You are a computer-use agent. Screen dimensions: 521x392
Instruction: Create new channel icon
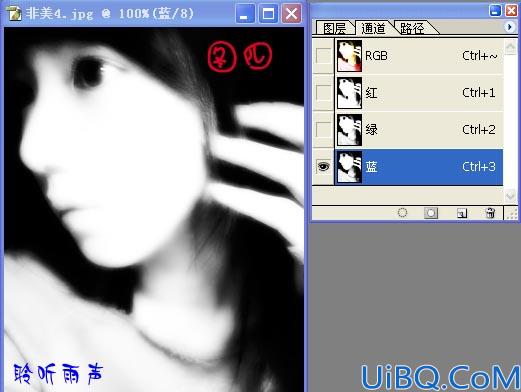tap(462, 213)
